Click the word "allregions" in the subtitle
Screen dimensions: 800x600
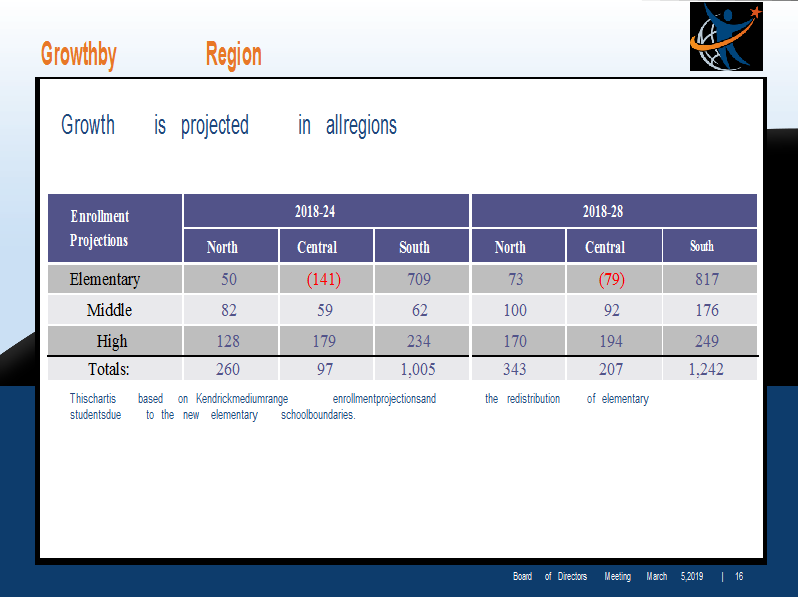click(x=361, y=126)
